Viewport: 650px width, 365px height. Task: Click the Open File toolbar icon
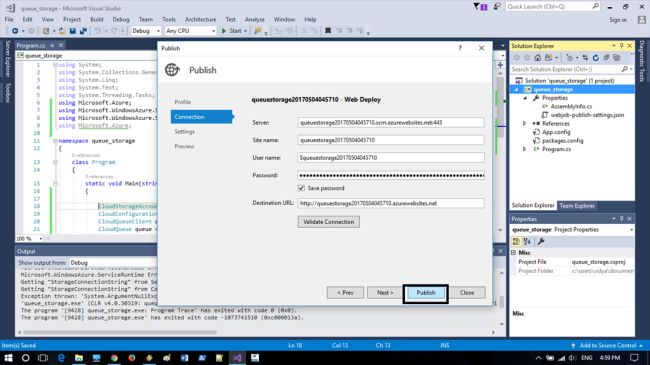point(62,31)
